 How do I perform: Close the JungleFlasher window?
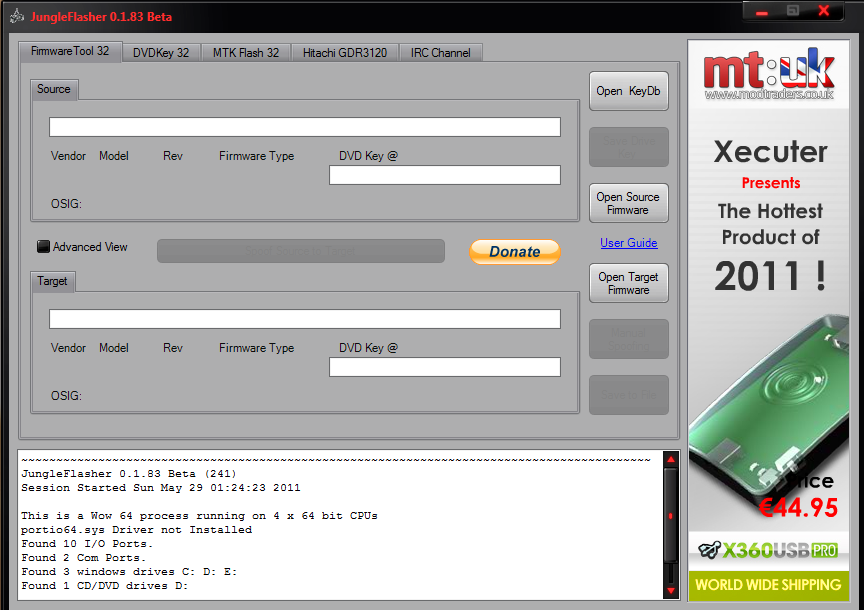click(x=824, y=11)
